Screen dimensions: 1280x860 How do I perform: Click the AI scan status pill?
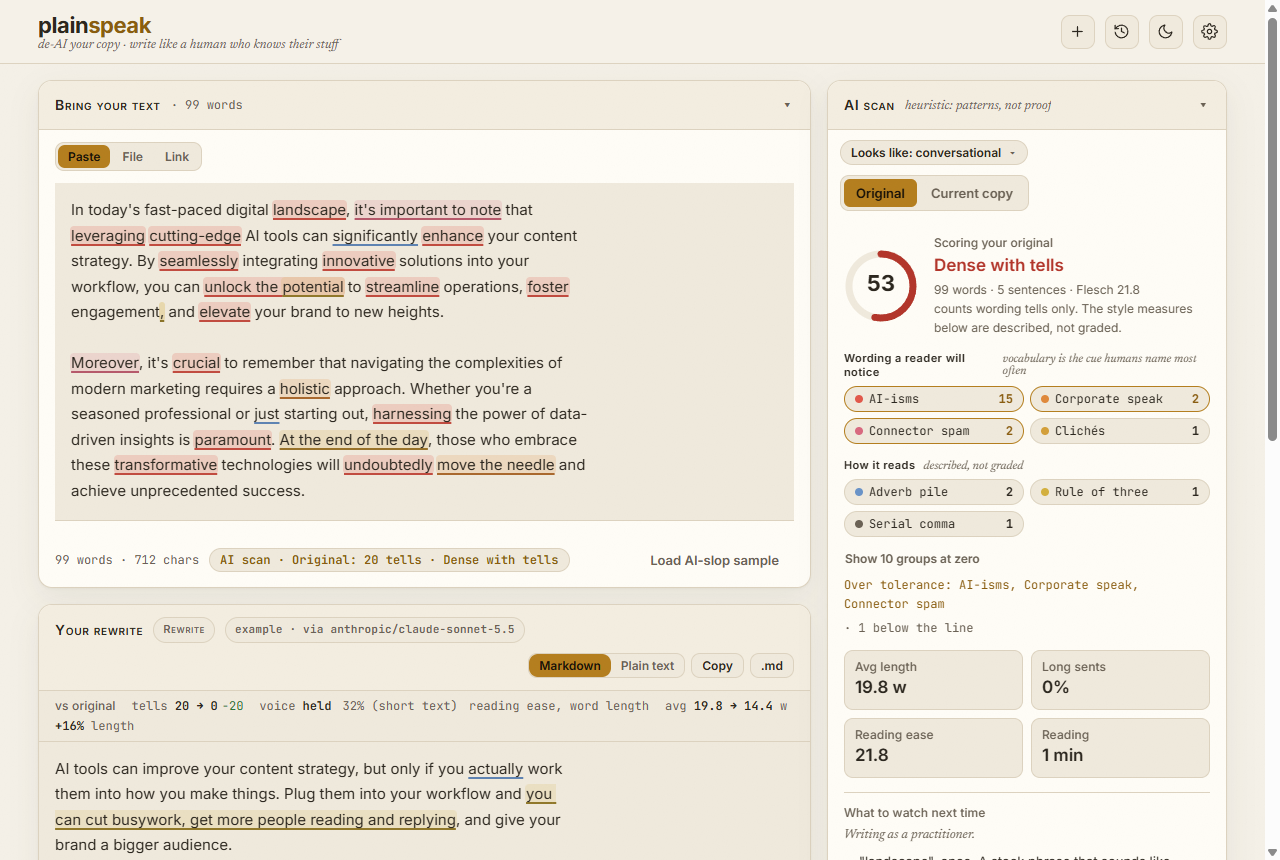[389, 560]
